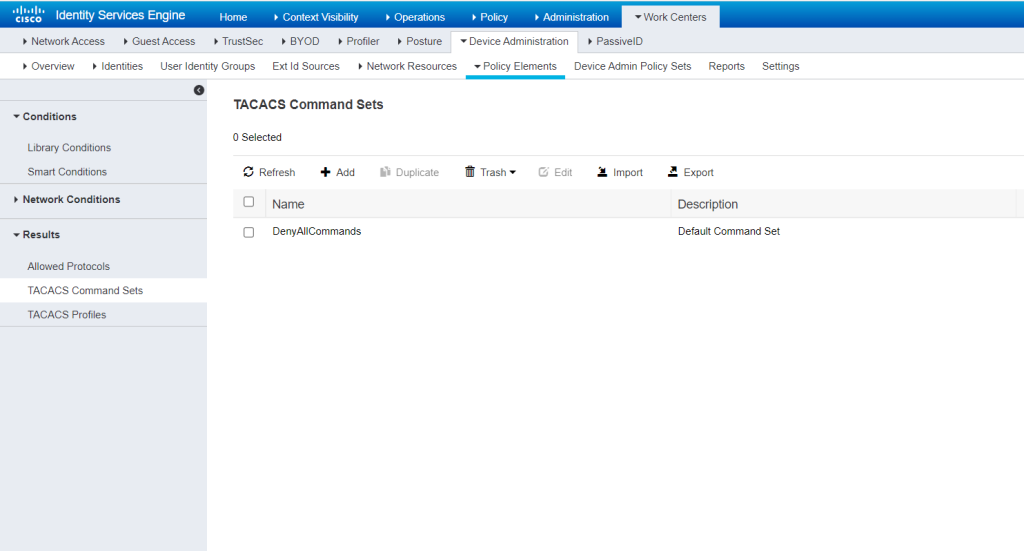Click the Edit toolbar button
1024x551 pixels.
[555, 172]
